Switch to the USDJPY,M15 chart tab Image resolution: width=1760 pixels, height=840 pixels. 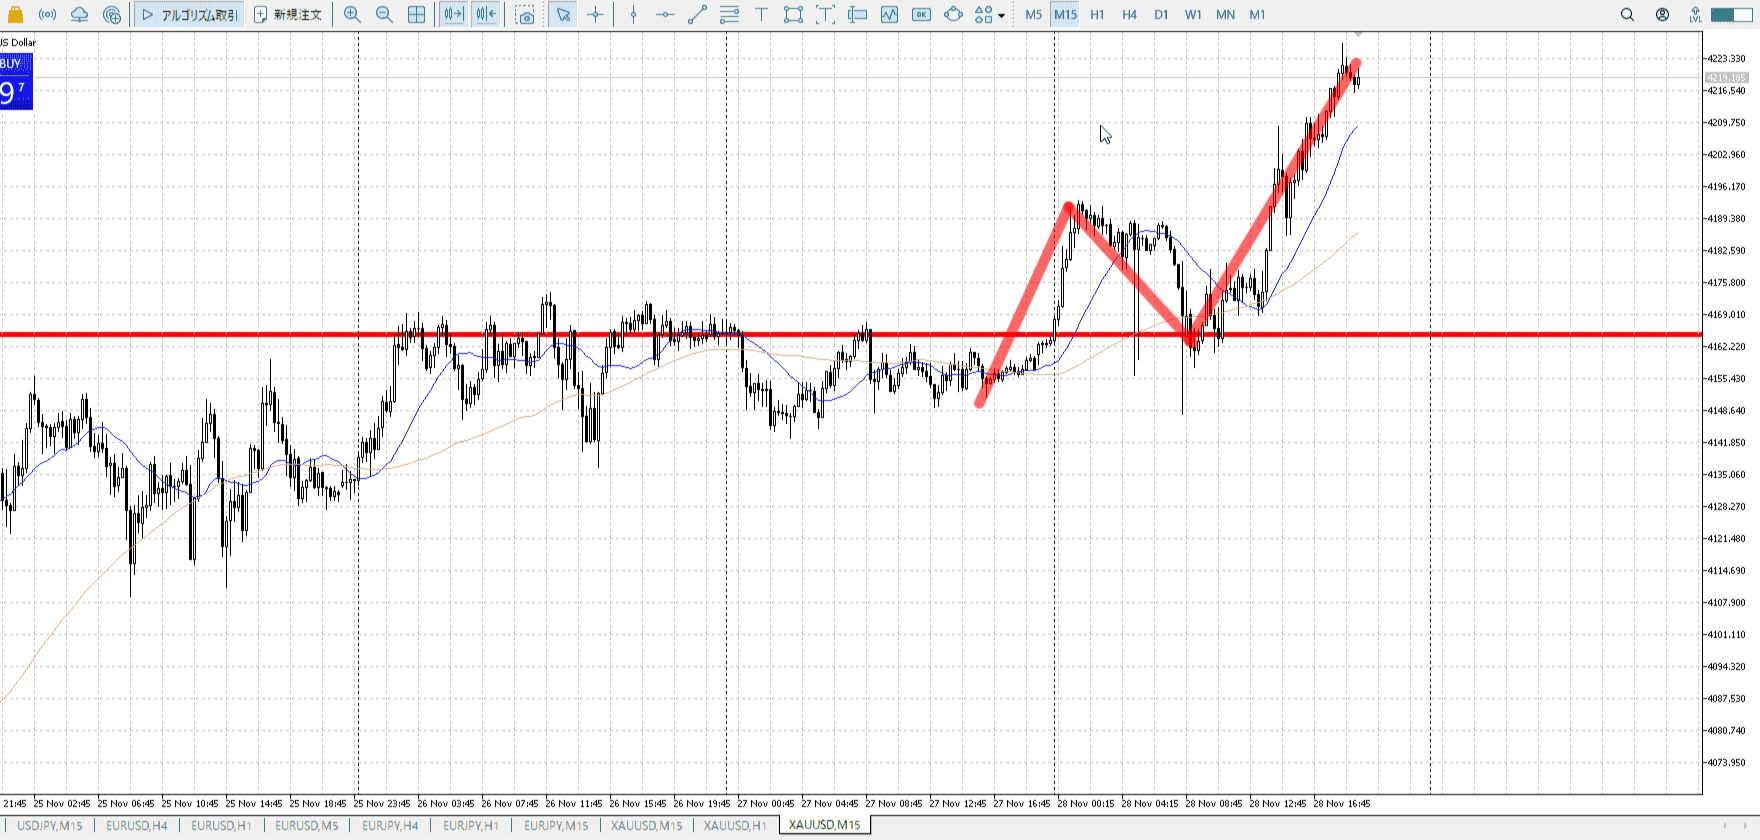click(50, 825)
